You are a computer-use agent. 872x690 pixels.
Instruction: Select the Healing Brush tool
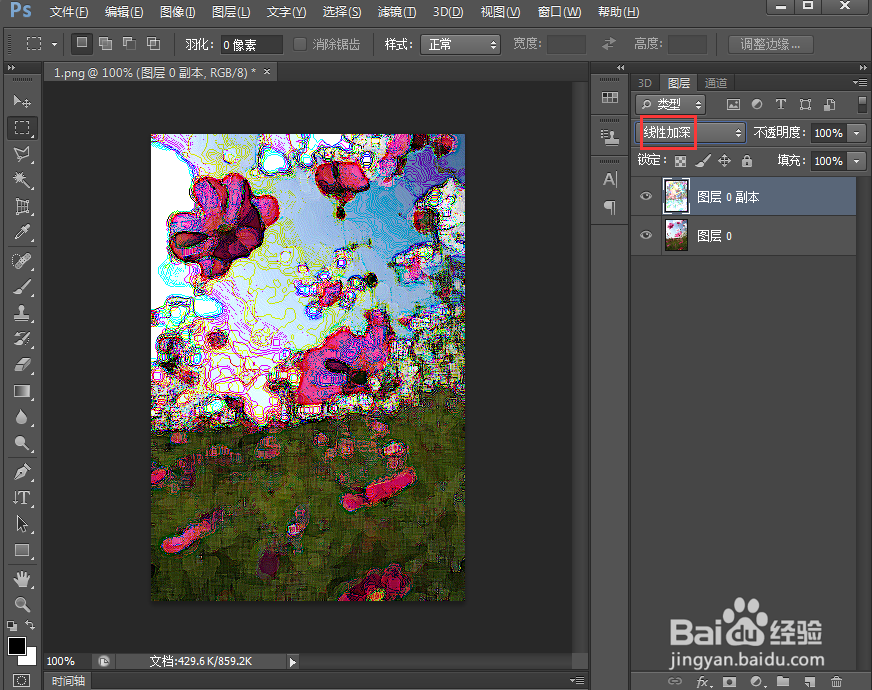pyautogui.click(x=22, y=261)
